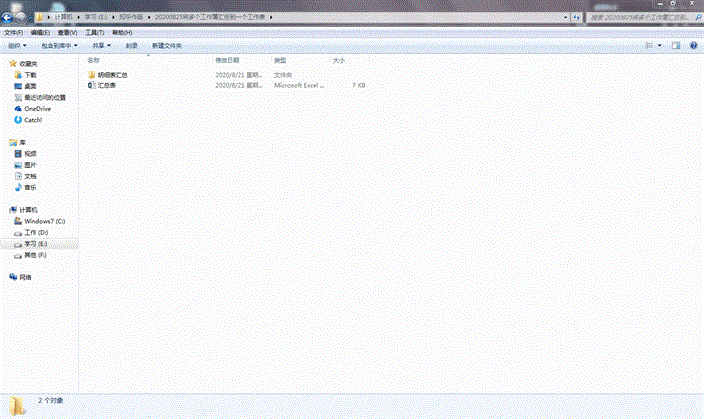Toggle the preview pane icon
Image resolution: width=704 pixels, height=419 pixels.
[x=676, y=45]
